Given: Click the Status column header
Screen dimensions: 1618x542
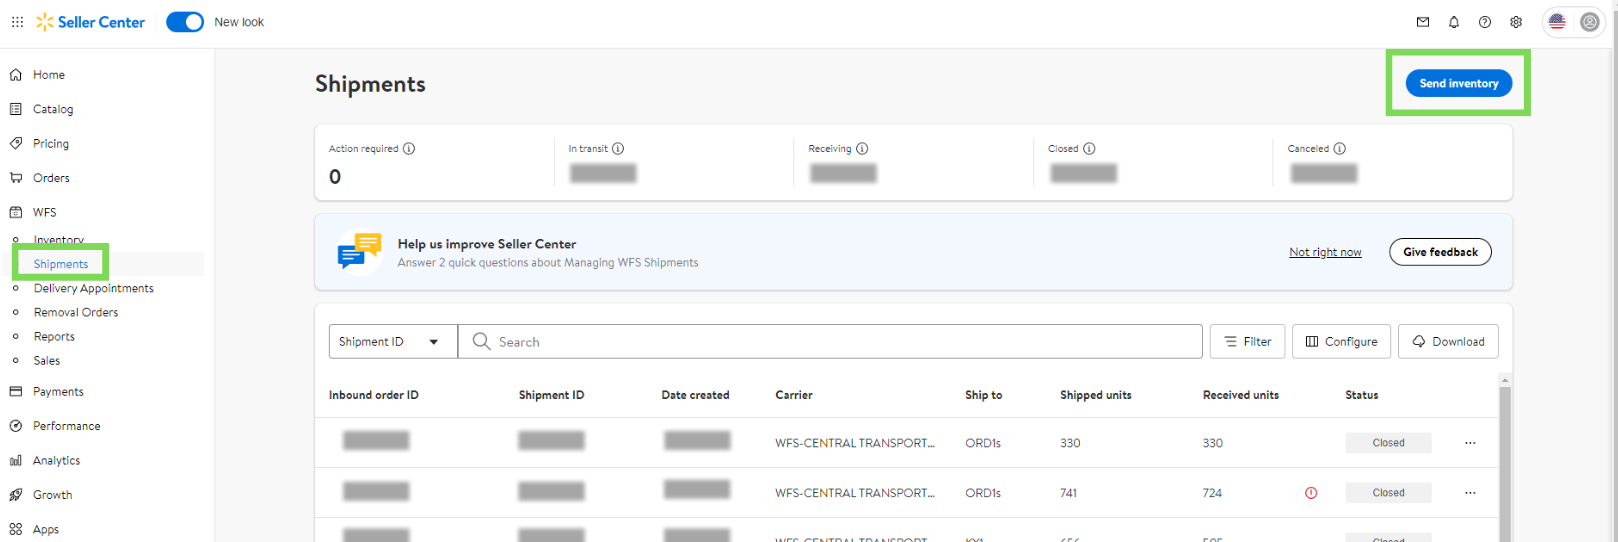Looking at the screenshot, I should (x=1362, y=395).
